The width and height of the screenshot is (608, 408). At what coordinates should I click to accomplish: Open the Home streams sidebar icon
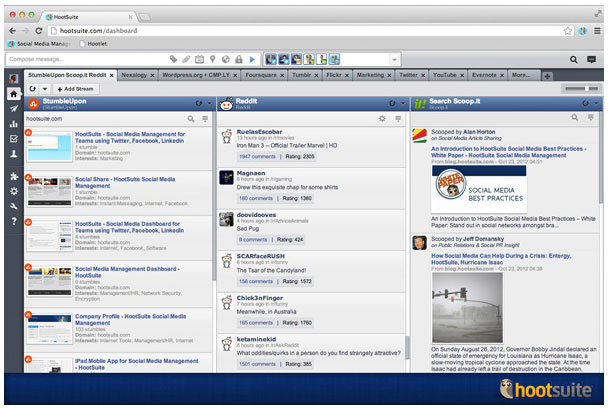14,94
